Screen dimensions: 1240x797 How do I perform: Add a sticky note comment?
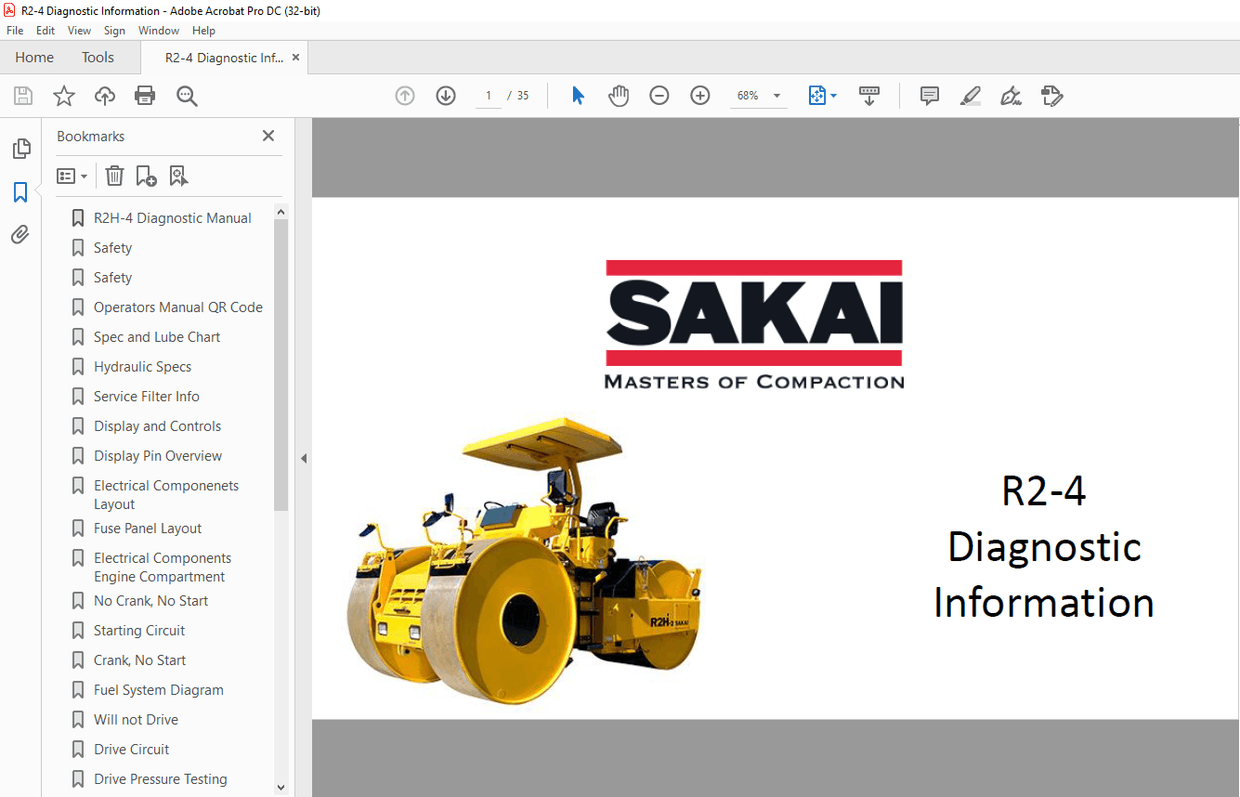pos(929,95)
